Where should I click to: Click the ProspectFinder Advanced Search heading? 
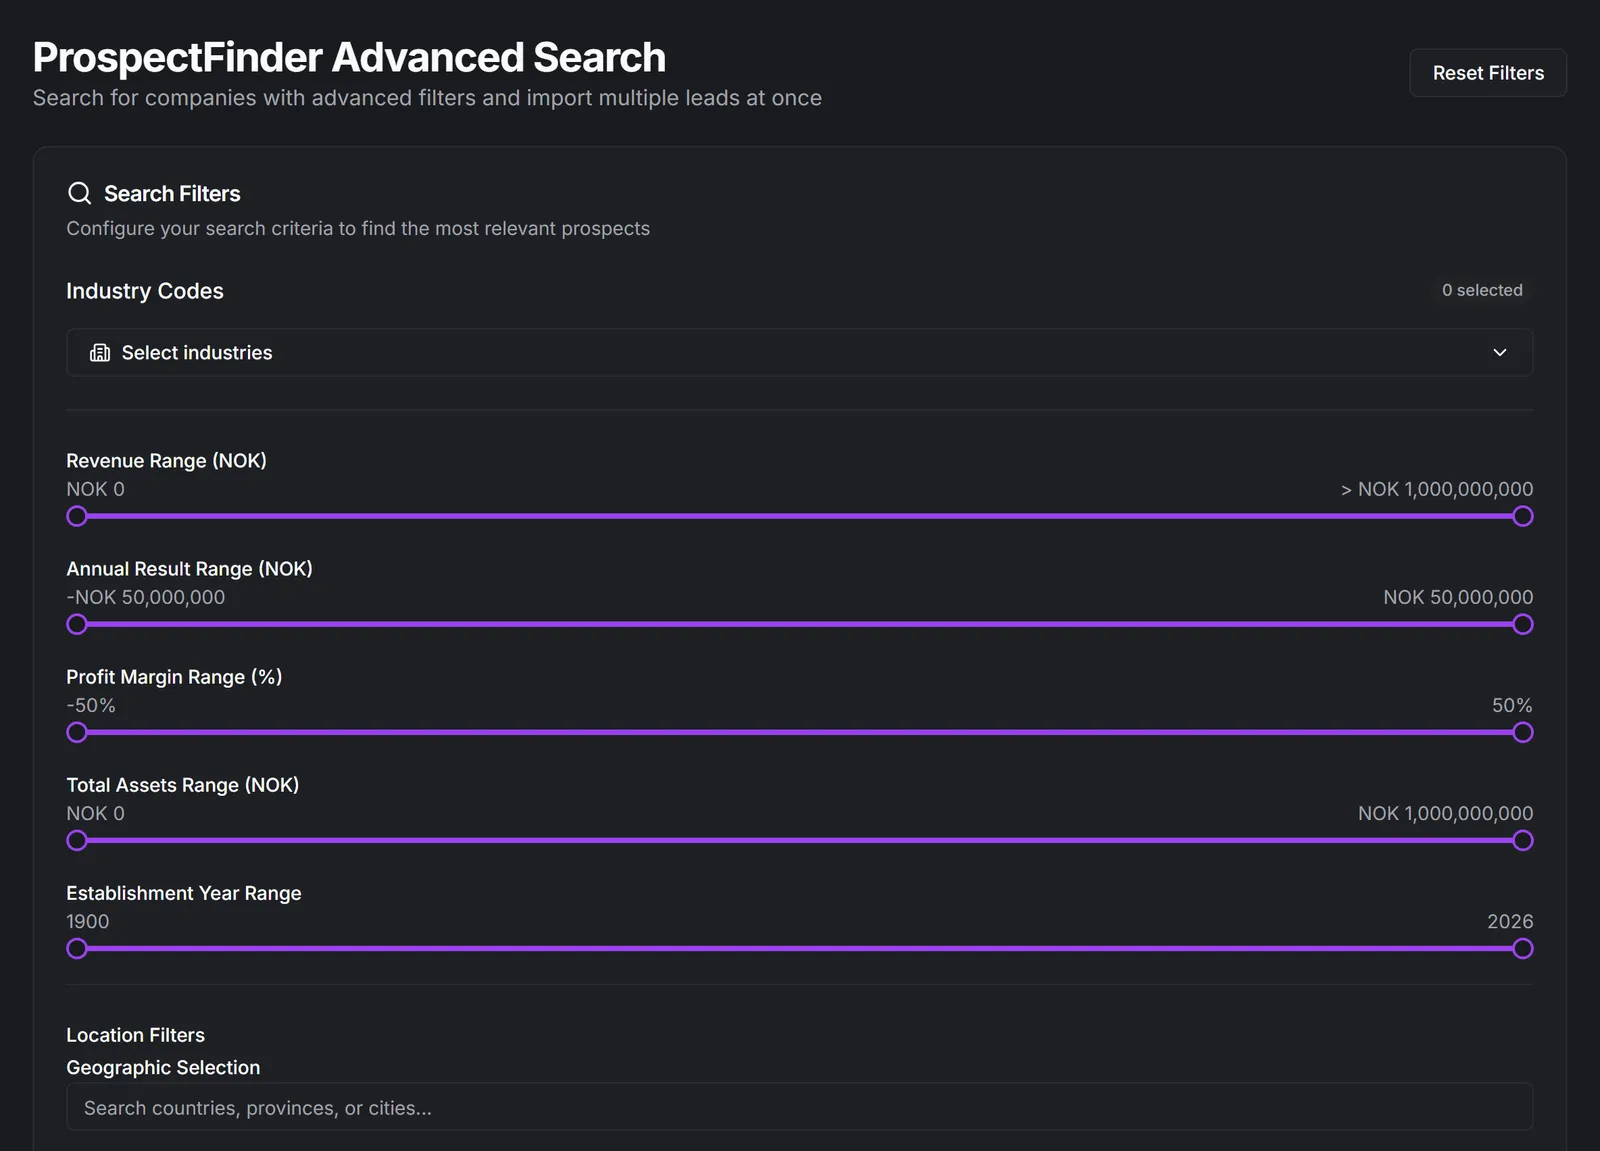coord(349,58)
